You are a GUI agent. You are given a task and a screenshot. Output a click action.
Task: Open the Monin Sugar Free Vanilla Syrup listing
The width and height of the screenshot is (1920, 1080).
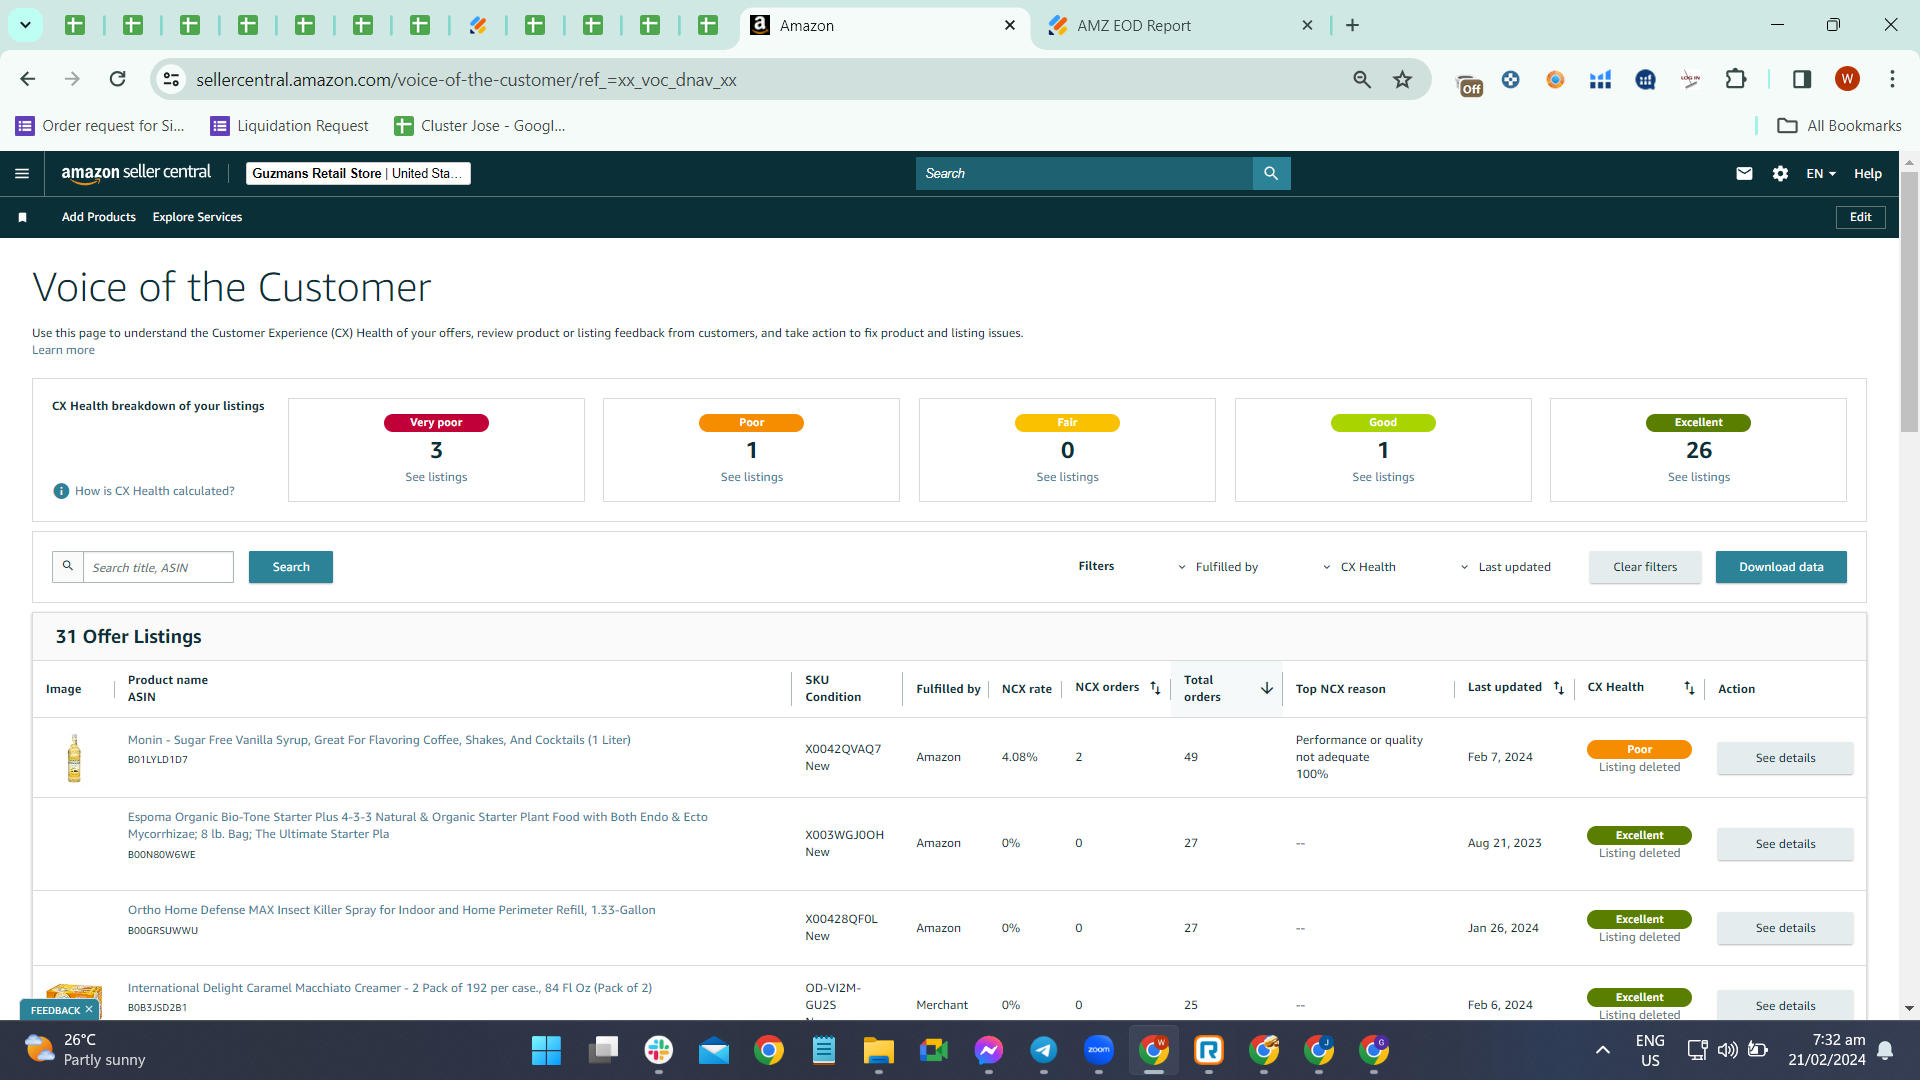(x=379, y=740)
